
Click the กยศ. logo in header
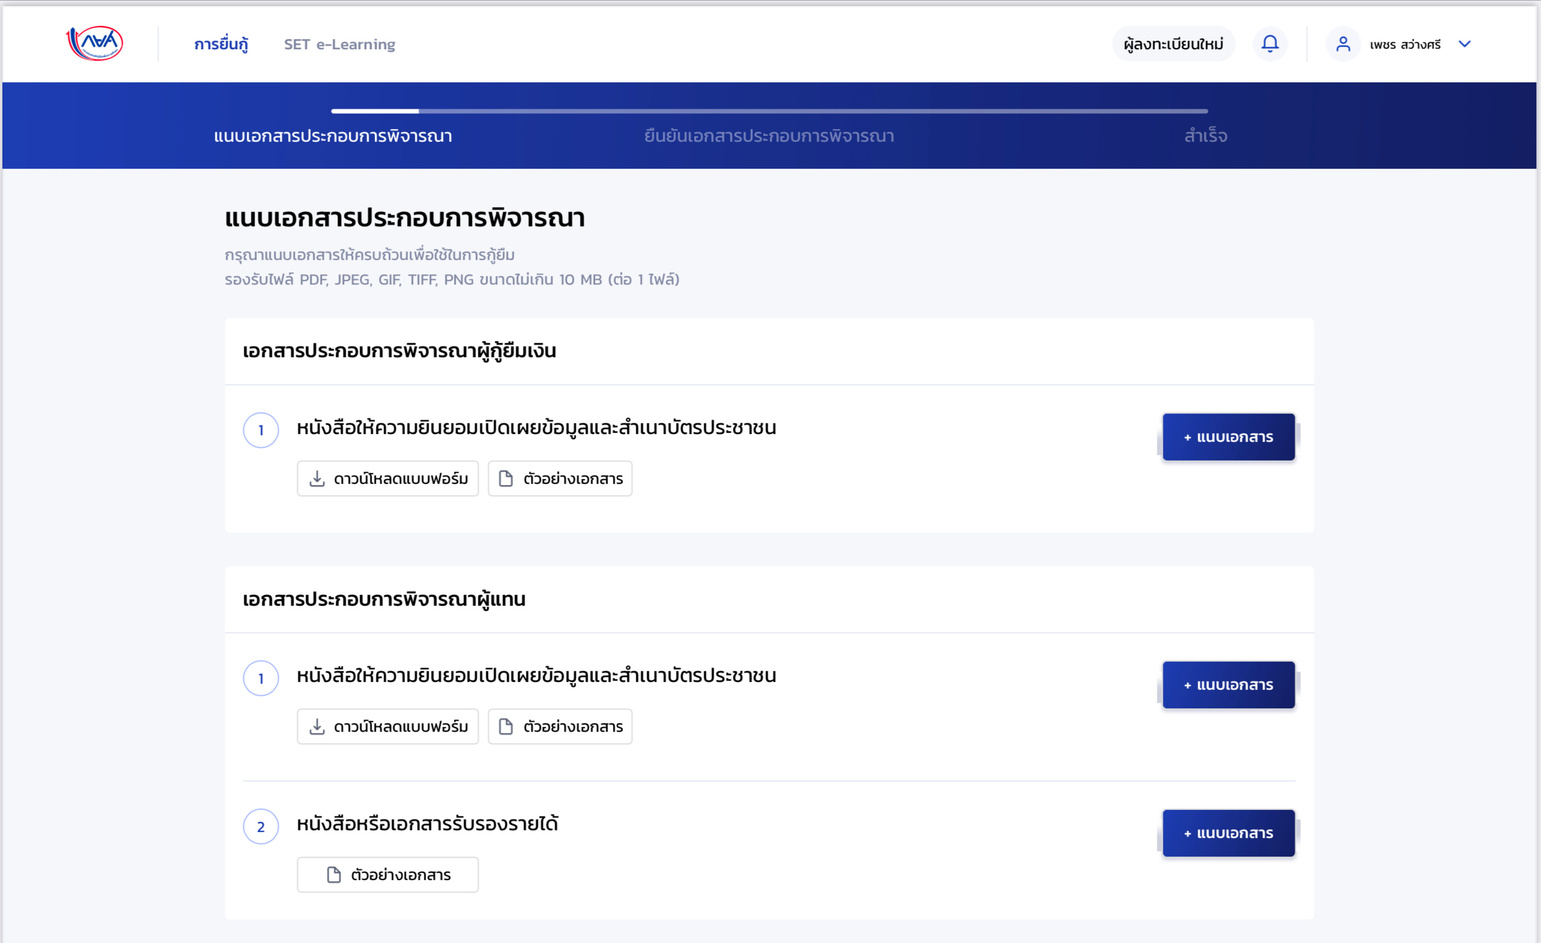tap(95, 43)
